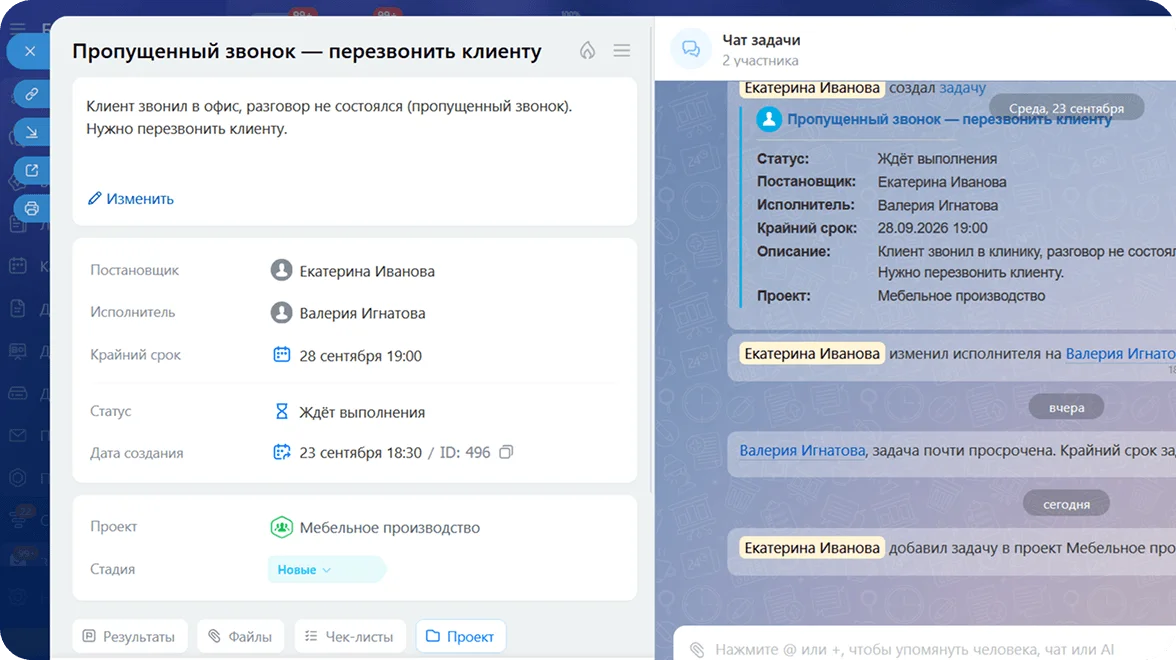Viewport: 1176px width, 660px height.
Task: Click Валерия Игнатова name in Исполнитель row
Action: coord(362,313)
